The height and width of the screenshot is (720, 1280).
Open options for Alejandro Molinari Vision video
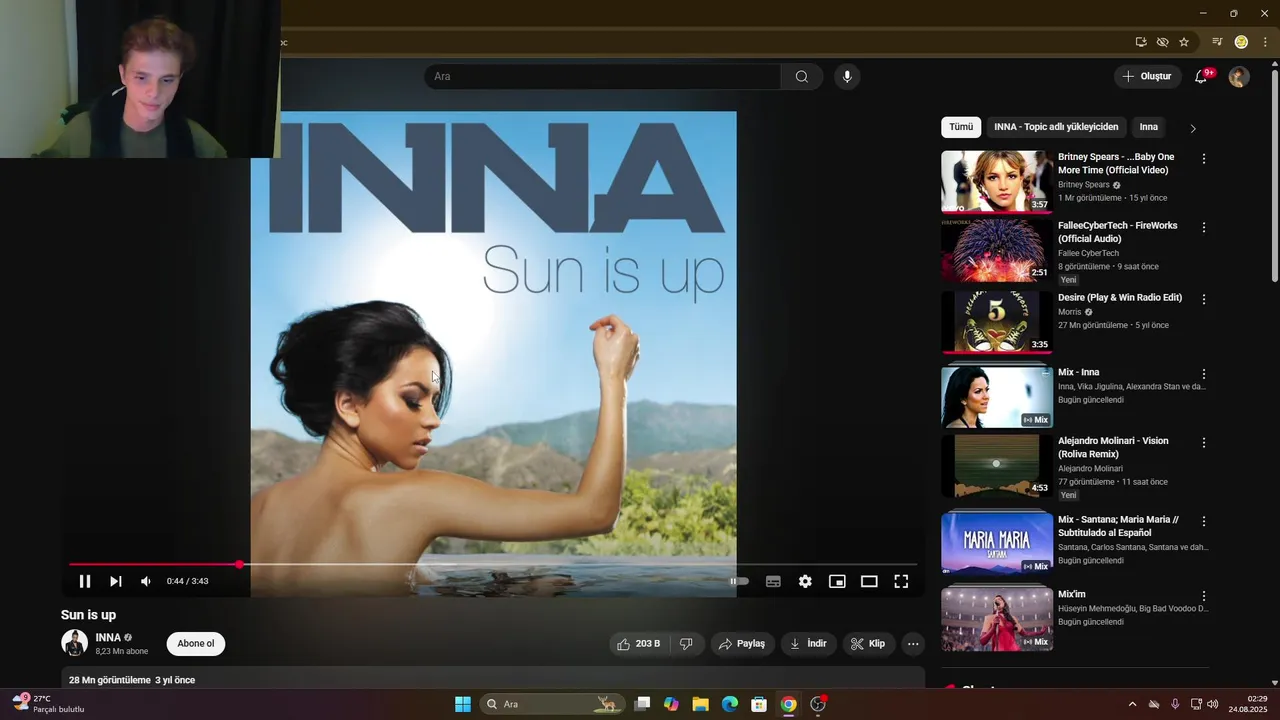[1204, 442]
